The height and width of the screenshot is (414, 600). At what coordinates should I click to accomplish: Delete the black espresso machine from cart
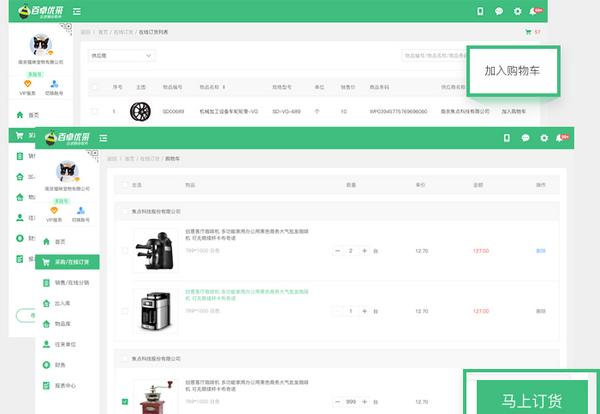[x=541, y=251]
